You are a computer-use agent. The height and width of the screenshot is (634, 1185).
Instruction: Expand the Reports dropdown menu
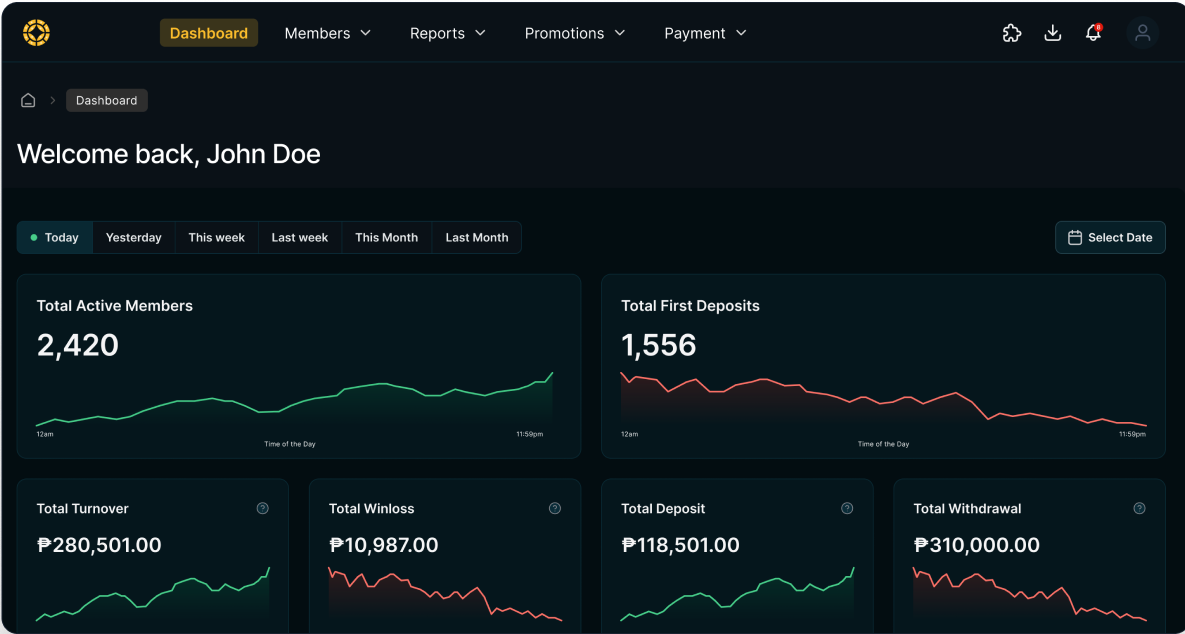click(447, 33)
